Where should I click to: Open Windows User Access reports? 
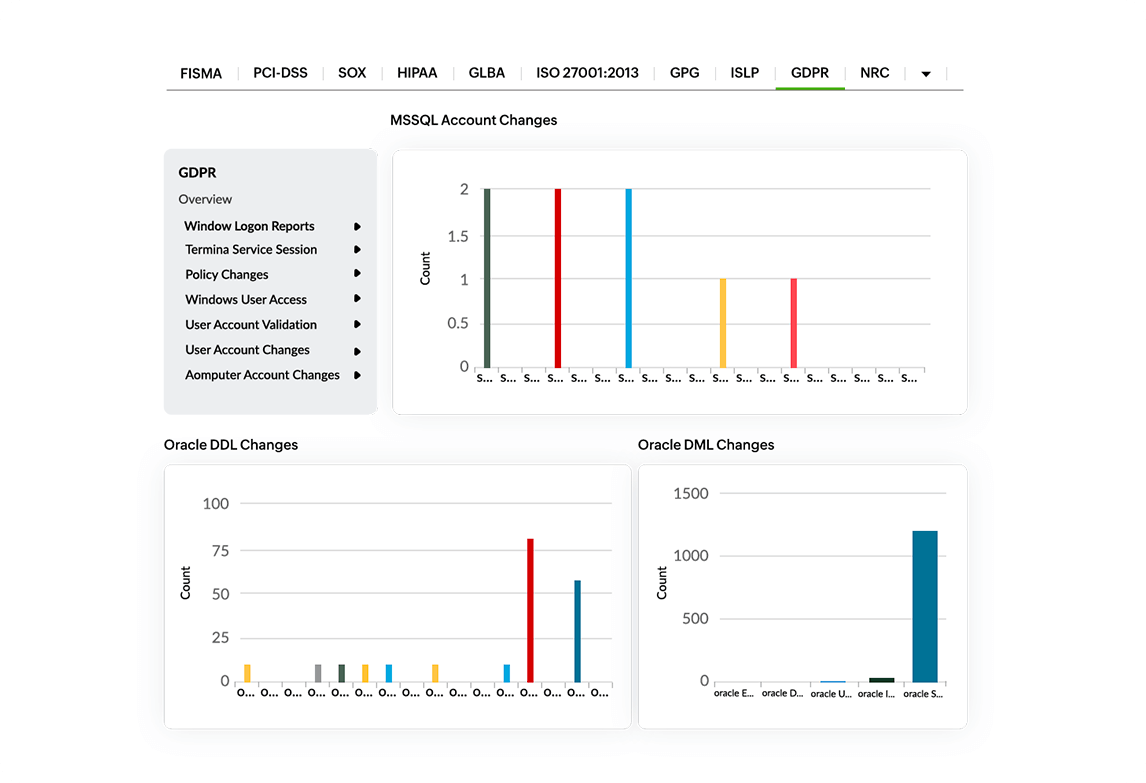click(246, 300)
